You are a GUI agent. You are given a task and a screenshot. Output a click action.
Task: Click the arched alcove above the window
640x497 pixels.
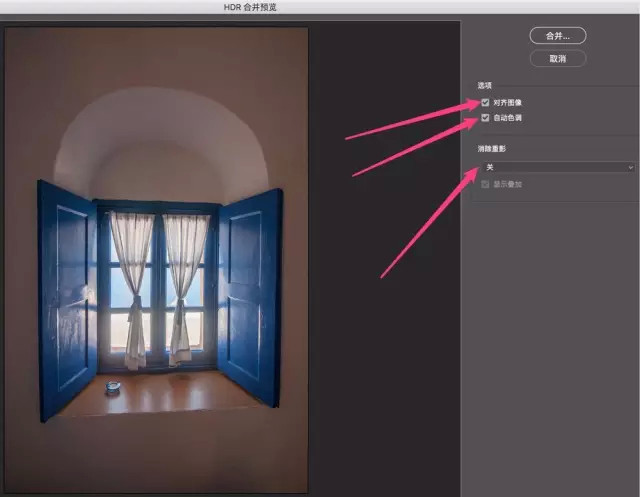point(161,143)
